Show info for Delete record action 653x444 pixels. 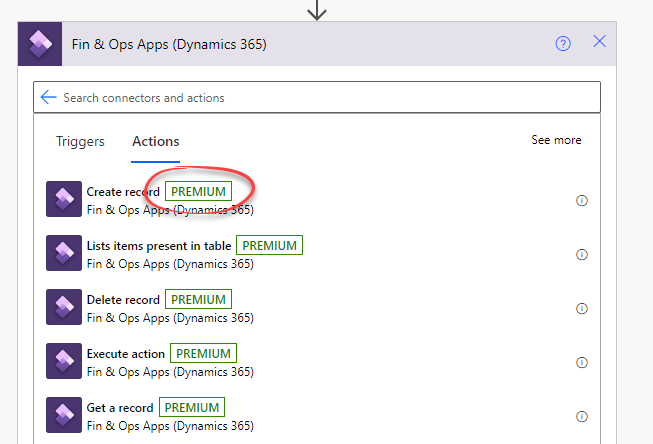coord(582,308)
